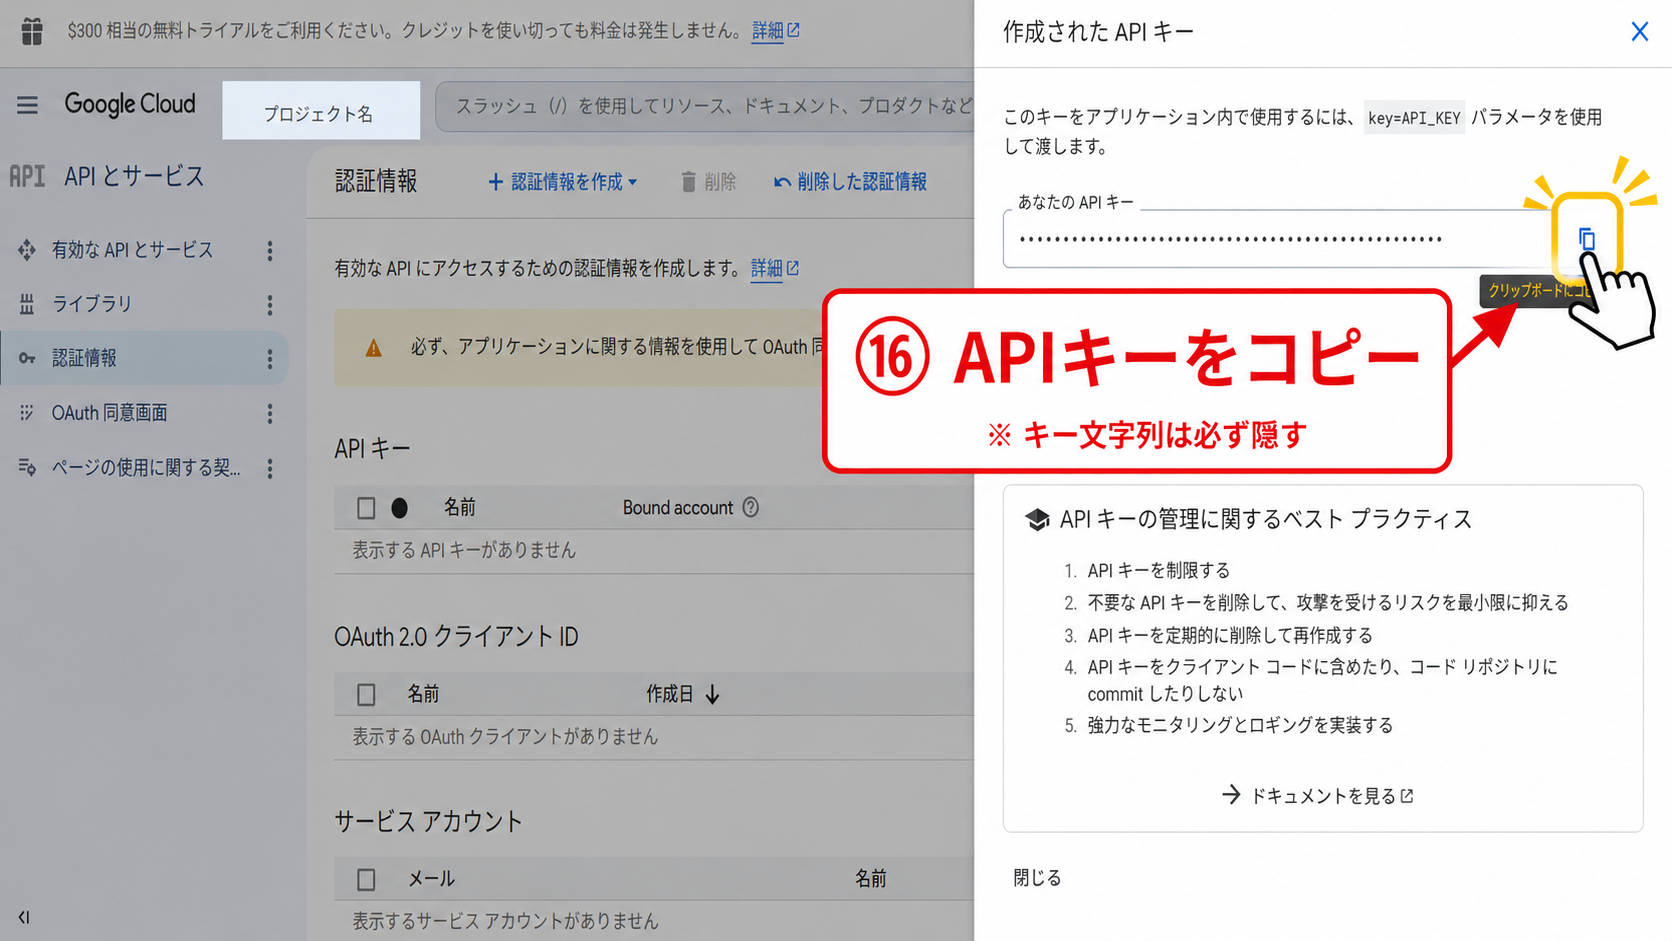Open more options for 有効な API とサービス

pos(269,250)
